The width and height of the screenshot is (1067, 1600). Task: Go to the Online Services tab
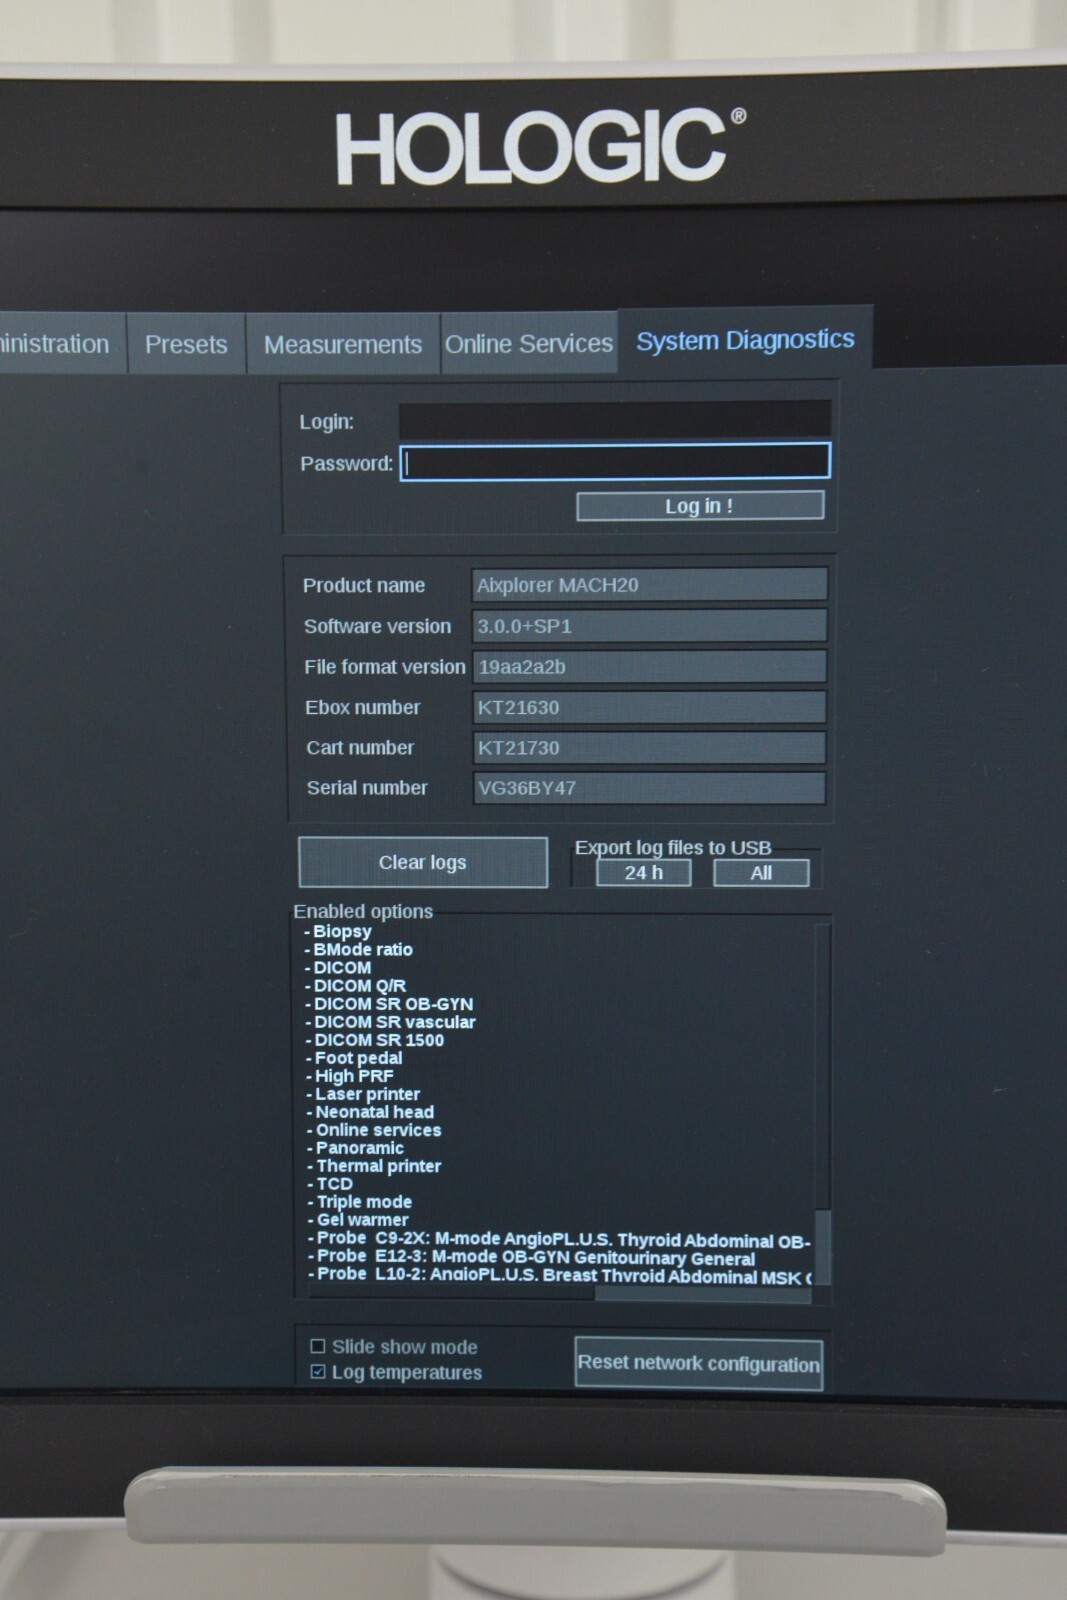(x=528, y=343)
